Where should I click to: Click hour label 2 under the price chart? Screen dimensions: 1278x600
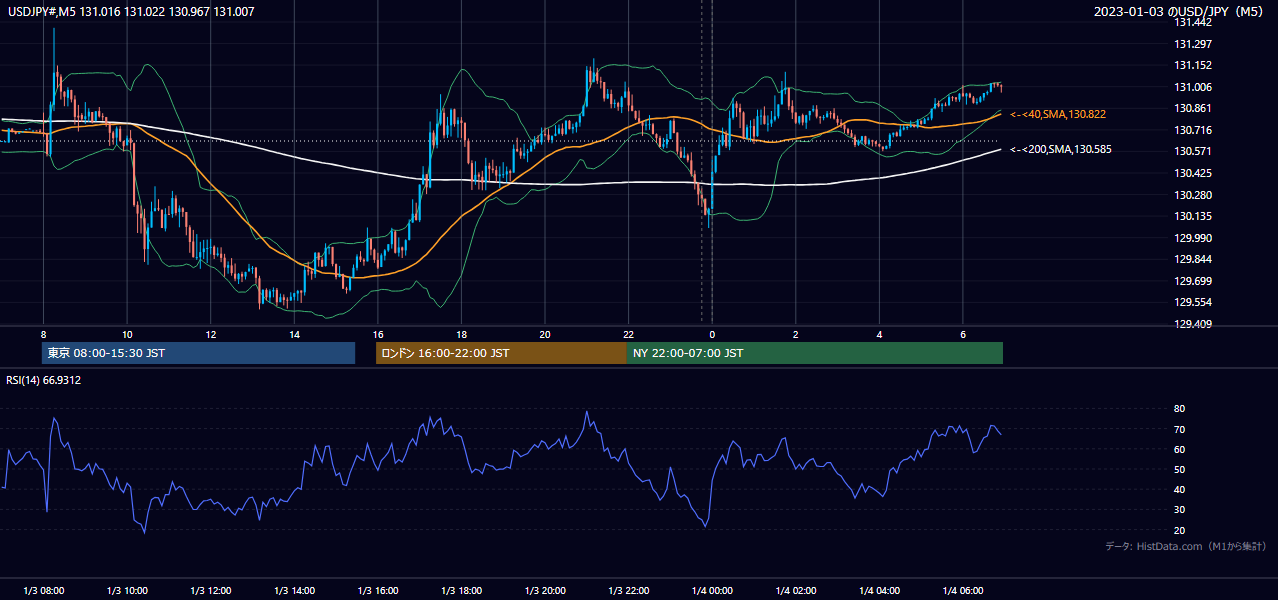(795, 334)
